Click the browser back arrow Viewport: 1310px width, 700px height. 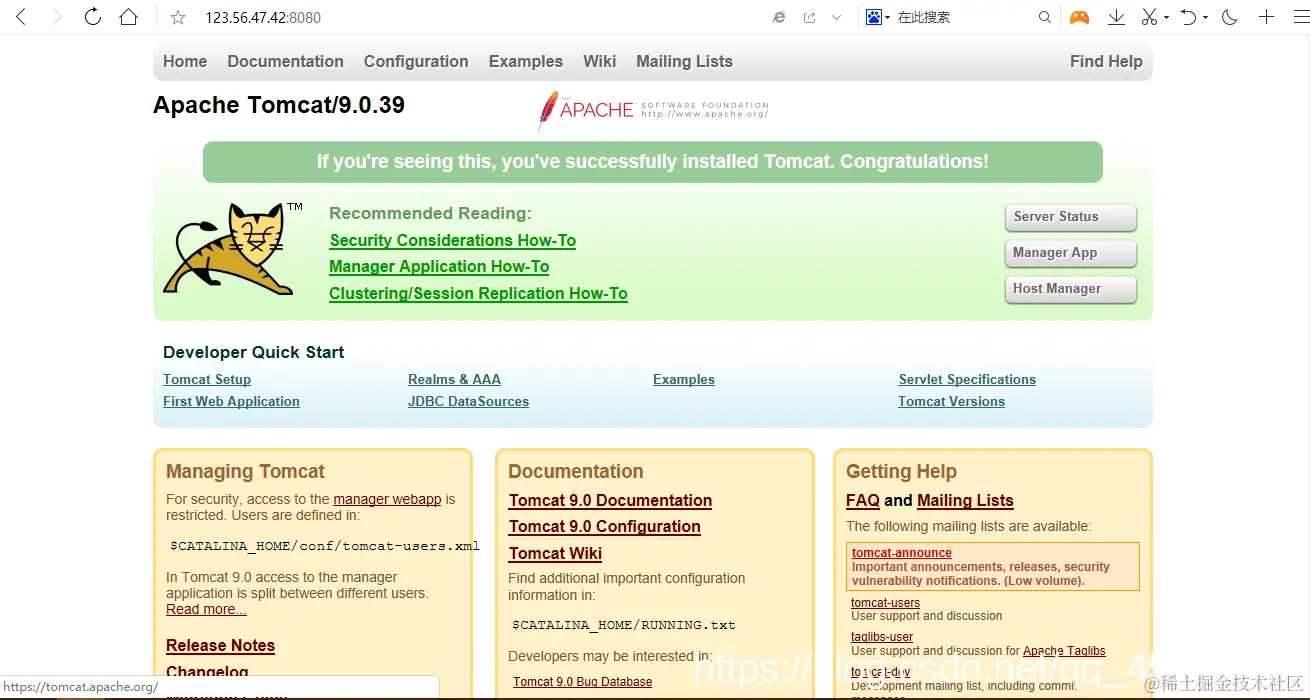point(21,17)
